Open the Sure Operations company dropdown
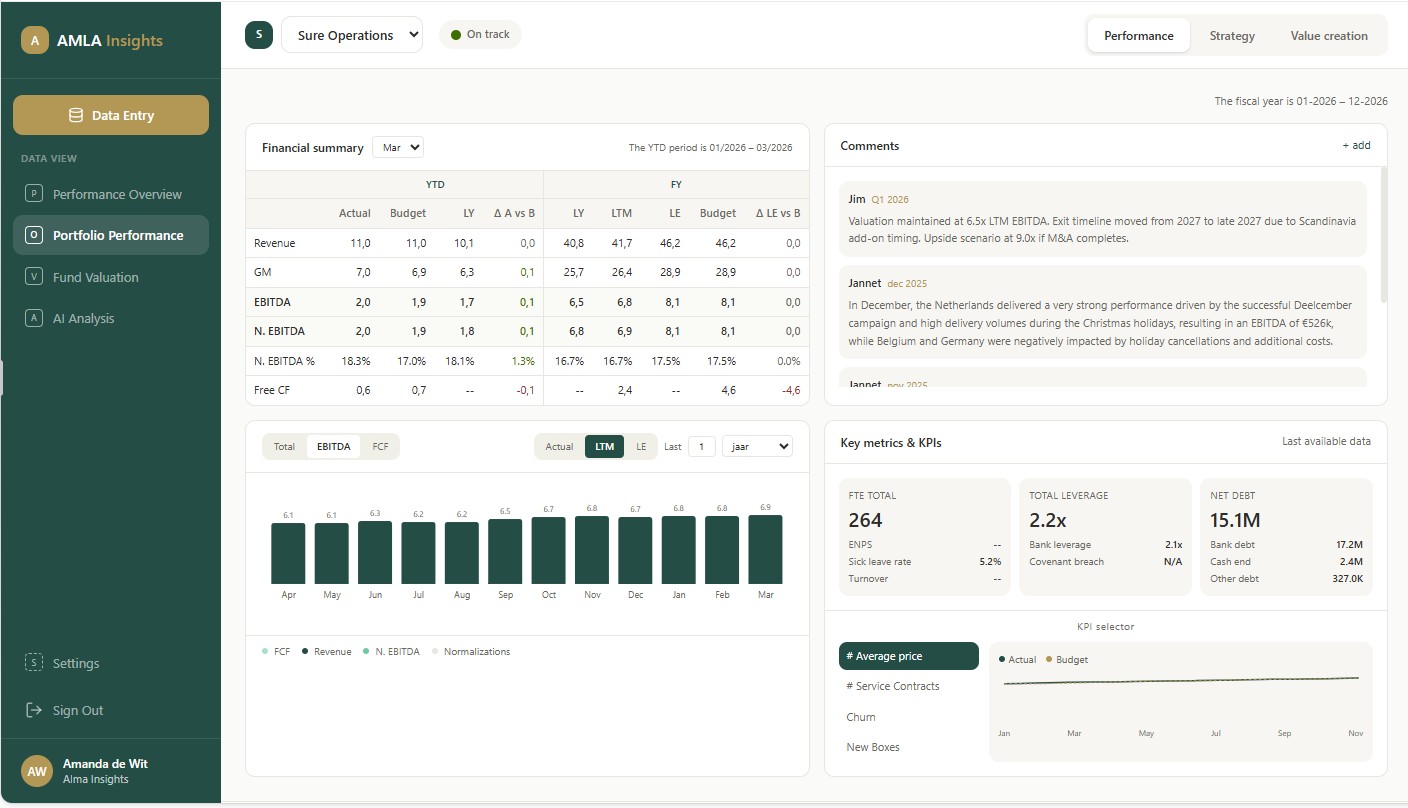This screenshot has height=808, width=1408. [x=352, y=35]
